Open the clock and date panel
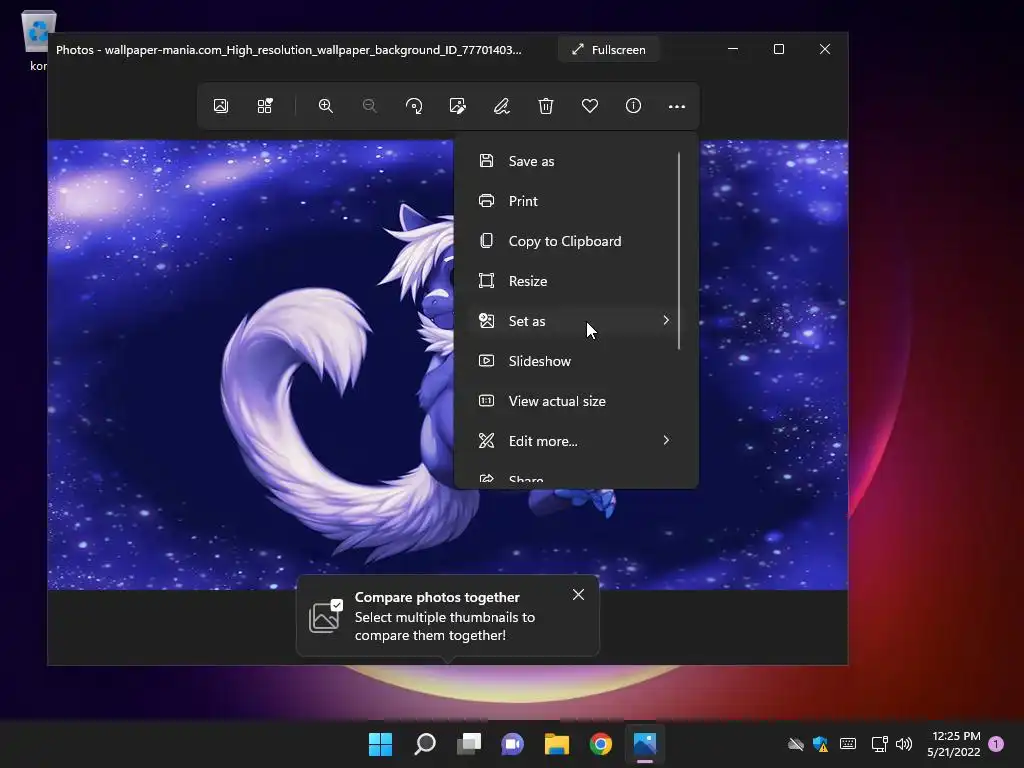Screen dimensions: 1024x768 click(x=954, y=744)
